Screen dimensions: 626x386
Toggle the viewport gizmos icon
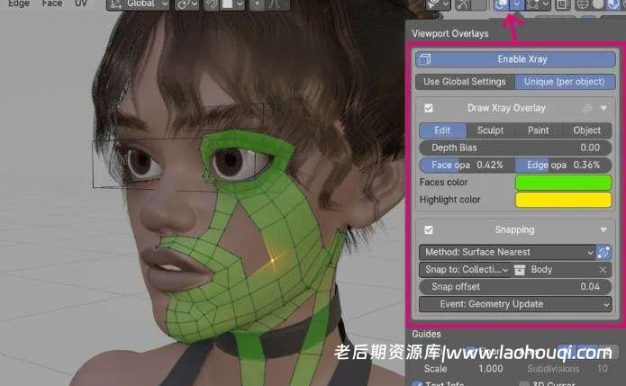tap(463, 4)
